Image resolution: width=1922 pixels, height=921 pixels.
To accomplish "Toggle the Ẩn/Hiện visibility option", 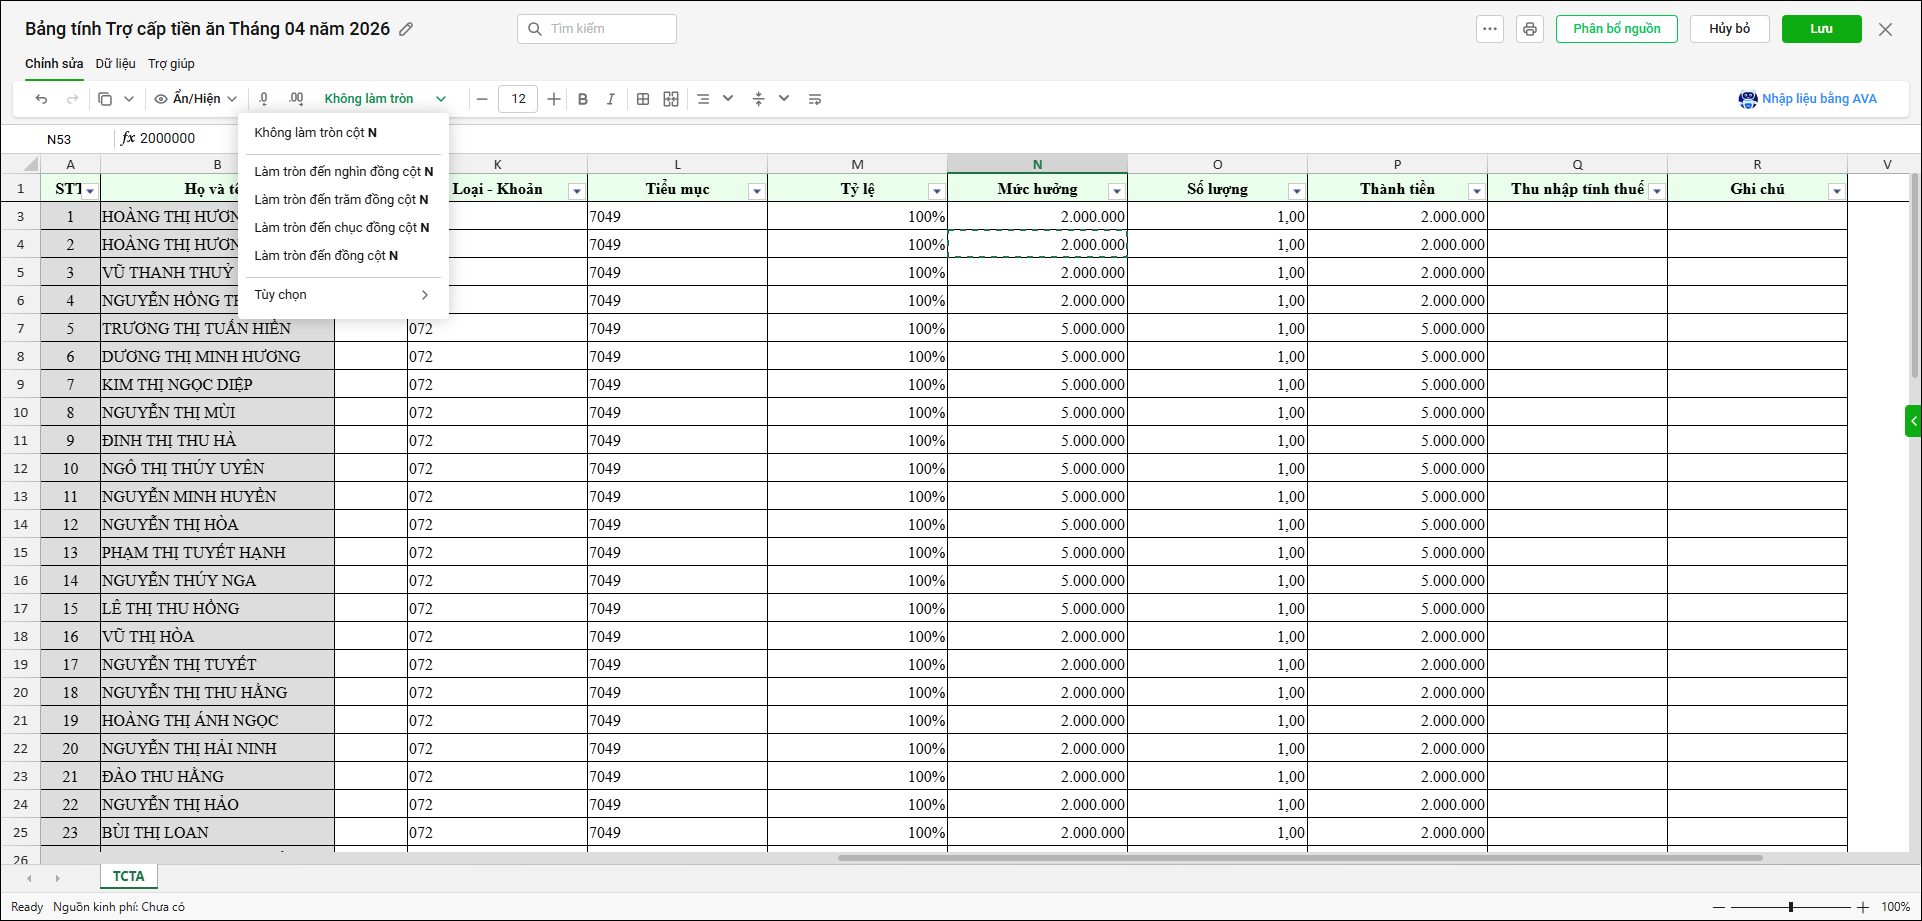I will 195,99.
